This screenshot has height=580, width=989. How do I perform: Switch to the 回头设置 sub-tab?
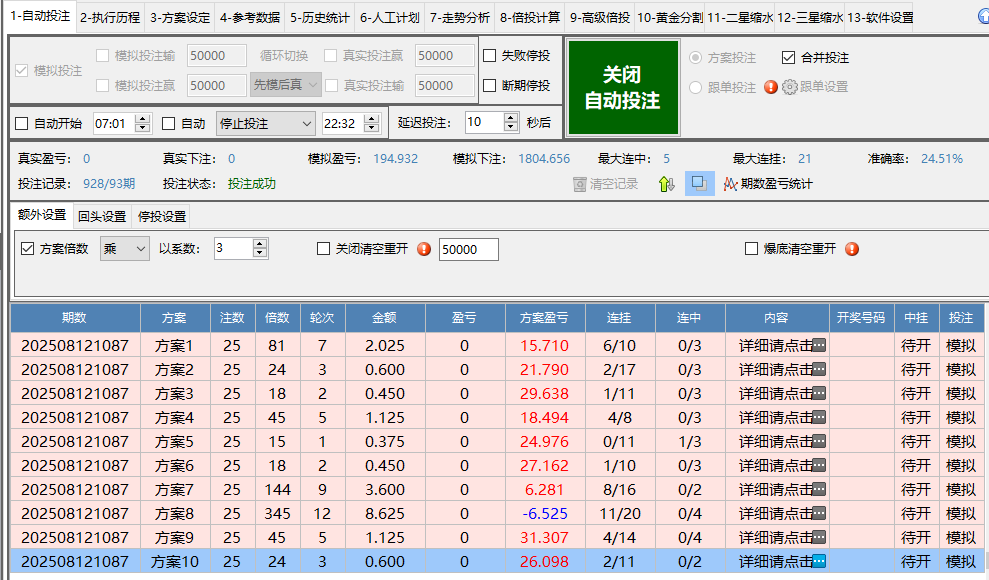pos(102,216)
